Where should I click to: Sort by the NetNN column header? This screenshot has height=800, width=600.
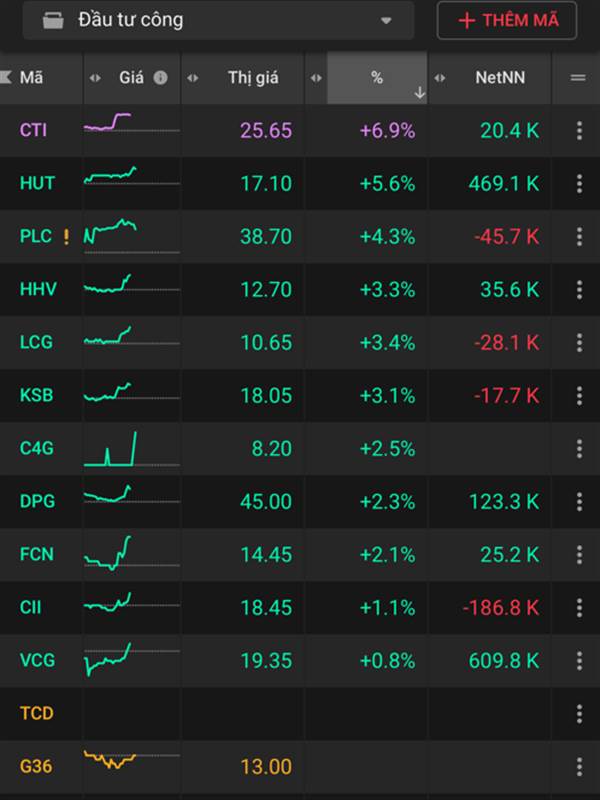[x=499, y=78]
